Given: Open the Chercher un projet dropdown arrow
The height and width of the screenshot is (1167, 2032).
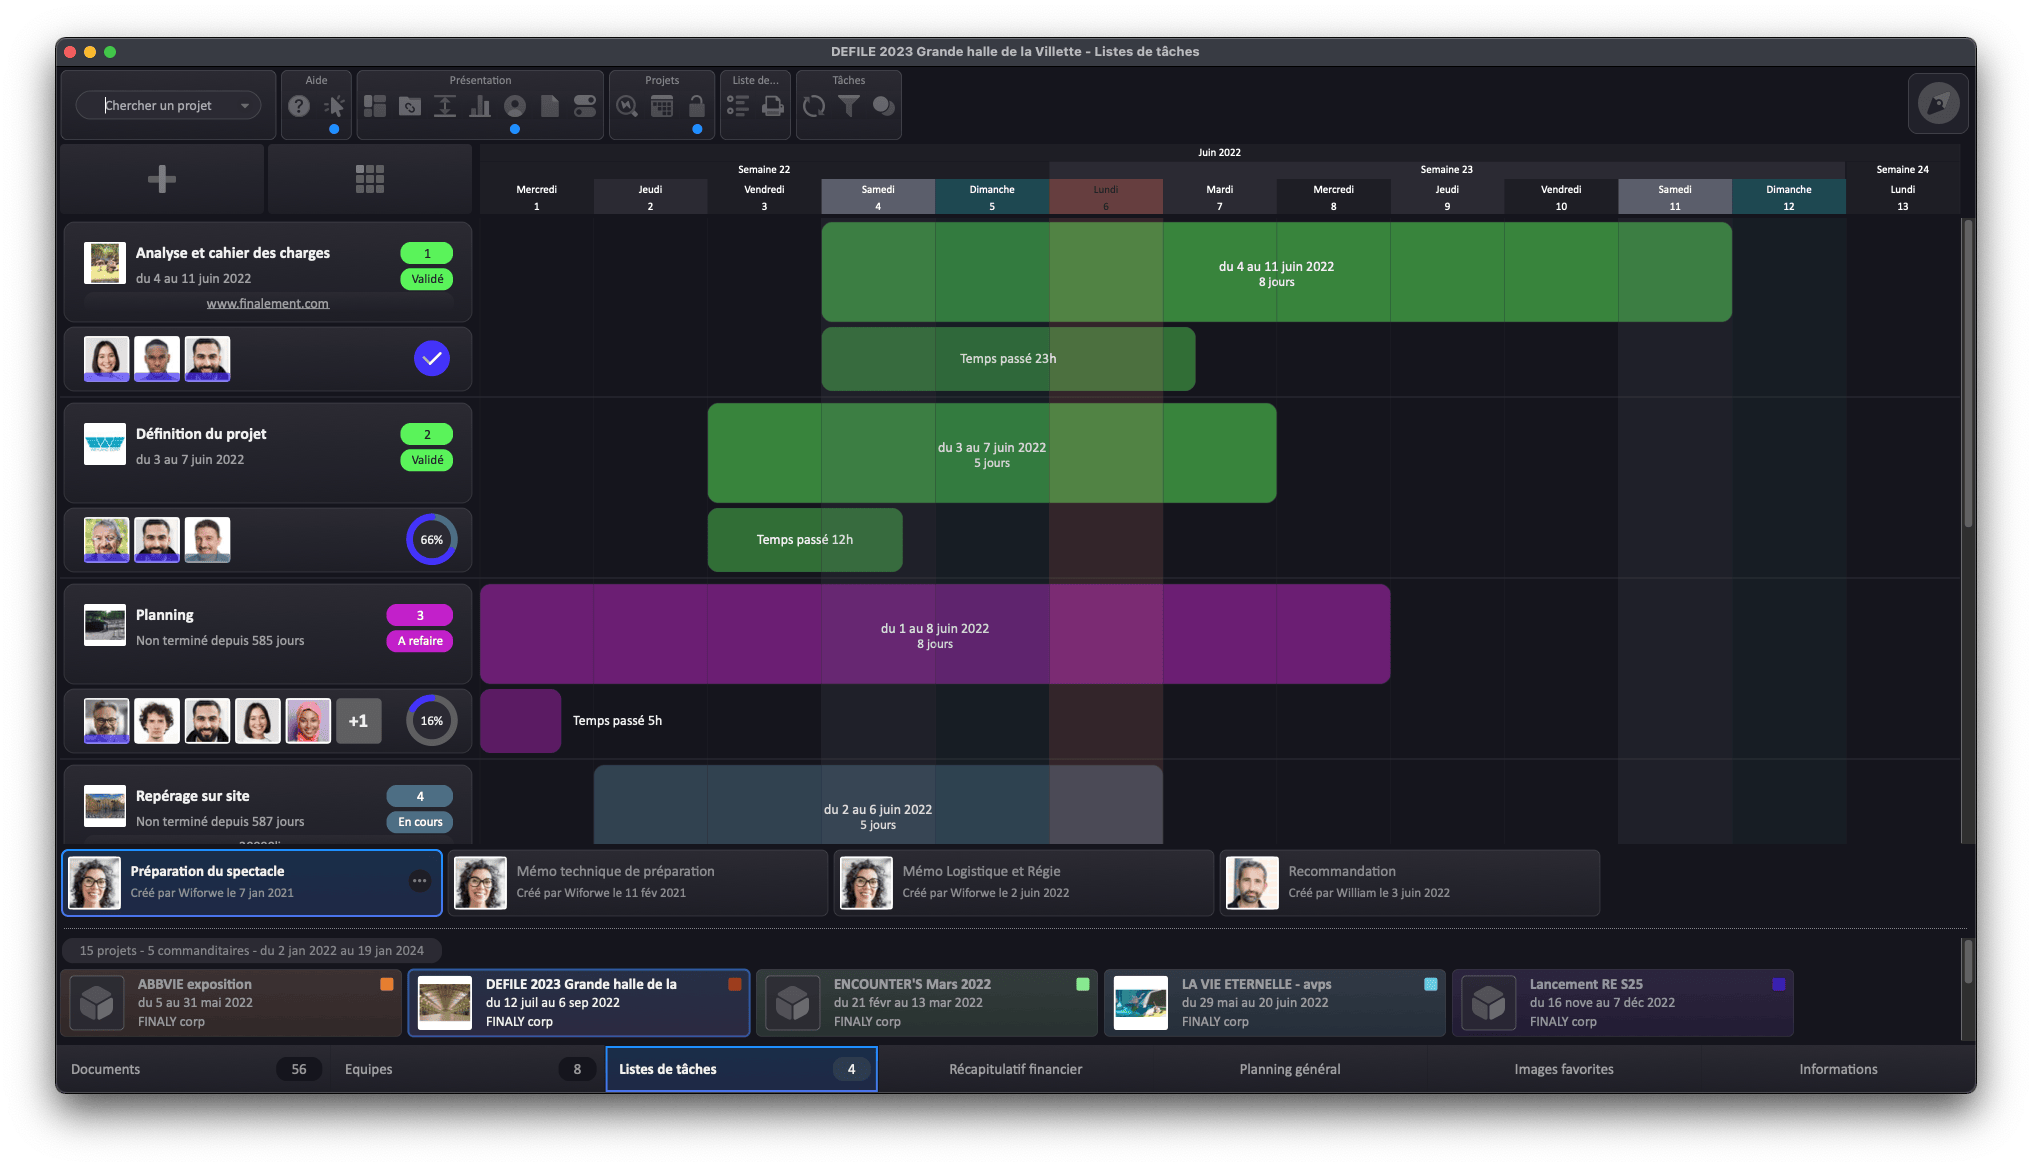Looking at the screenshot, I should click(x=245, y=105).
